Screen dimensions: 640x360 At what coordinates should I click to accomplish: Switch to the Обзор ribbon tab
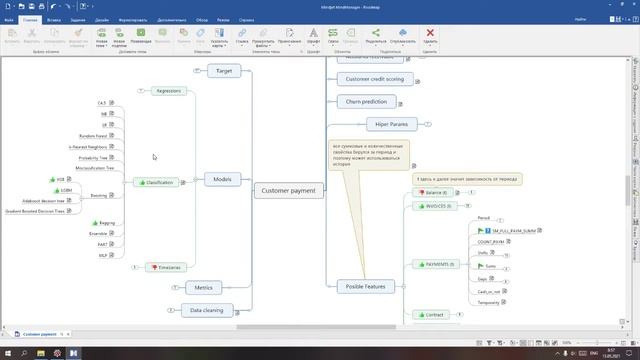pos(202,20)
